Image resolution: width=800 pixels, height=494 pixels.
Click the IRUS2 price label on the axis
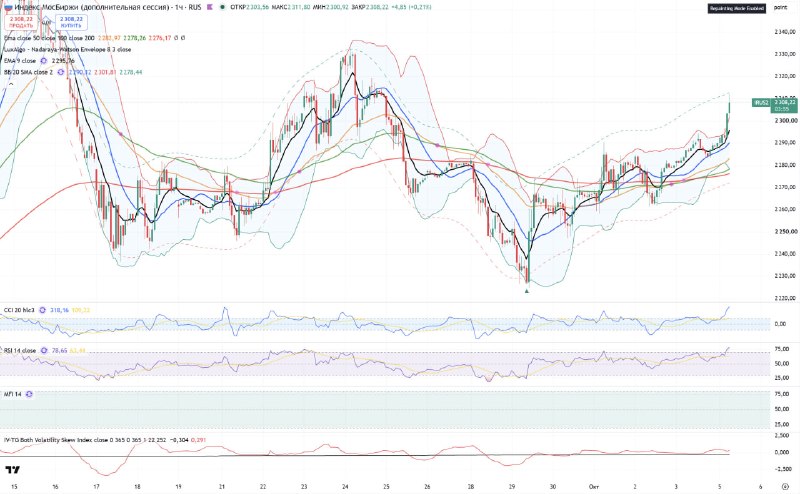(x=761, y=103)
